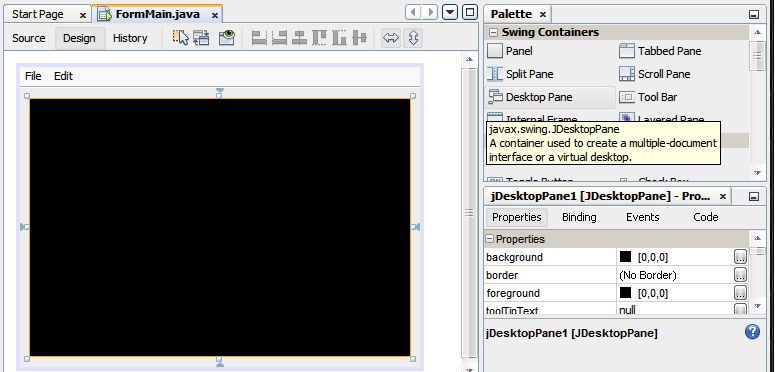775x372 pixels.
Task: Click the Center Vertically align icon
Action: [x=359, y=38]
